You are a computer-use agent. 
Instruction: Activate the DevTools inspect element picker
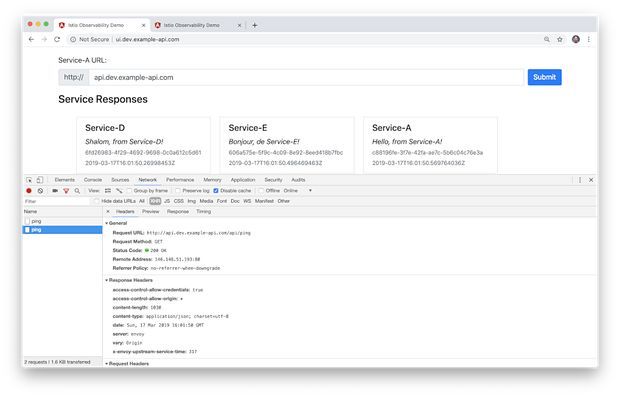[29, 180]
